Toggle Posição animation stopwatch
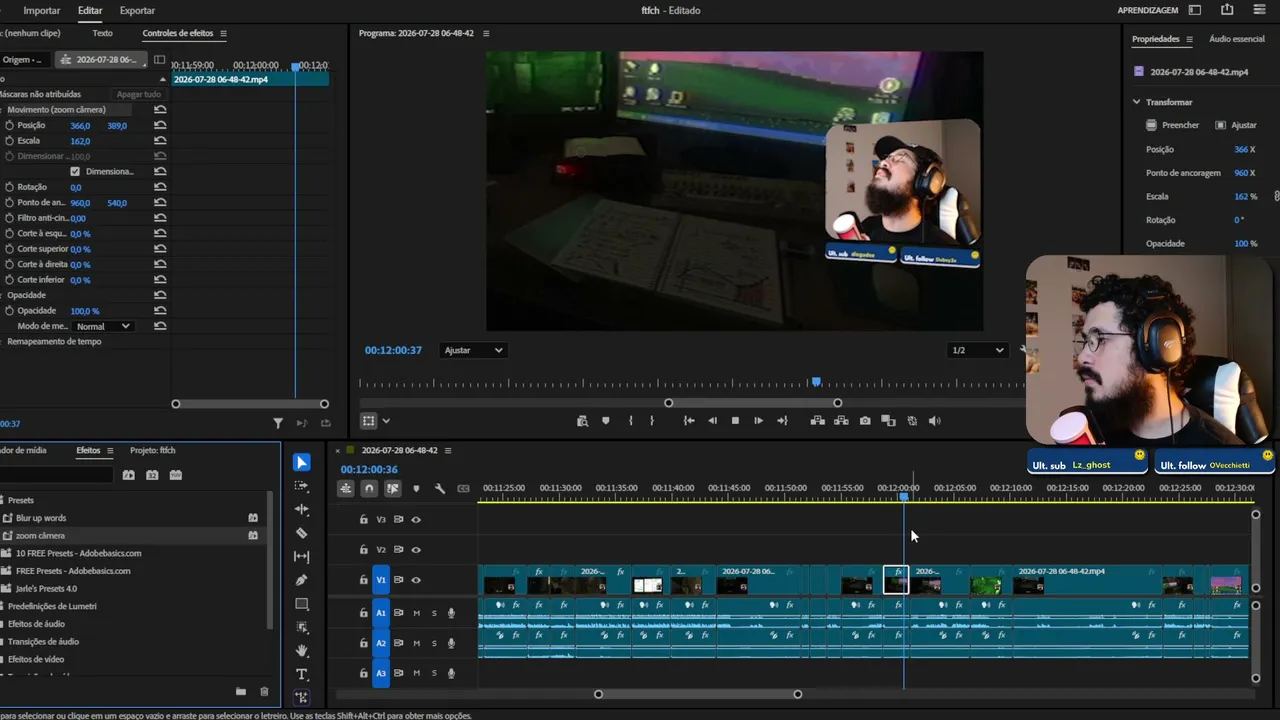Viewport: 1280px width, 720px height. point(9,125)
